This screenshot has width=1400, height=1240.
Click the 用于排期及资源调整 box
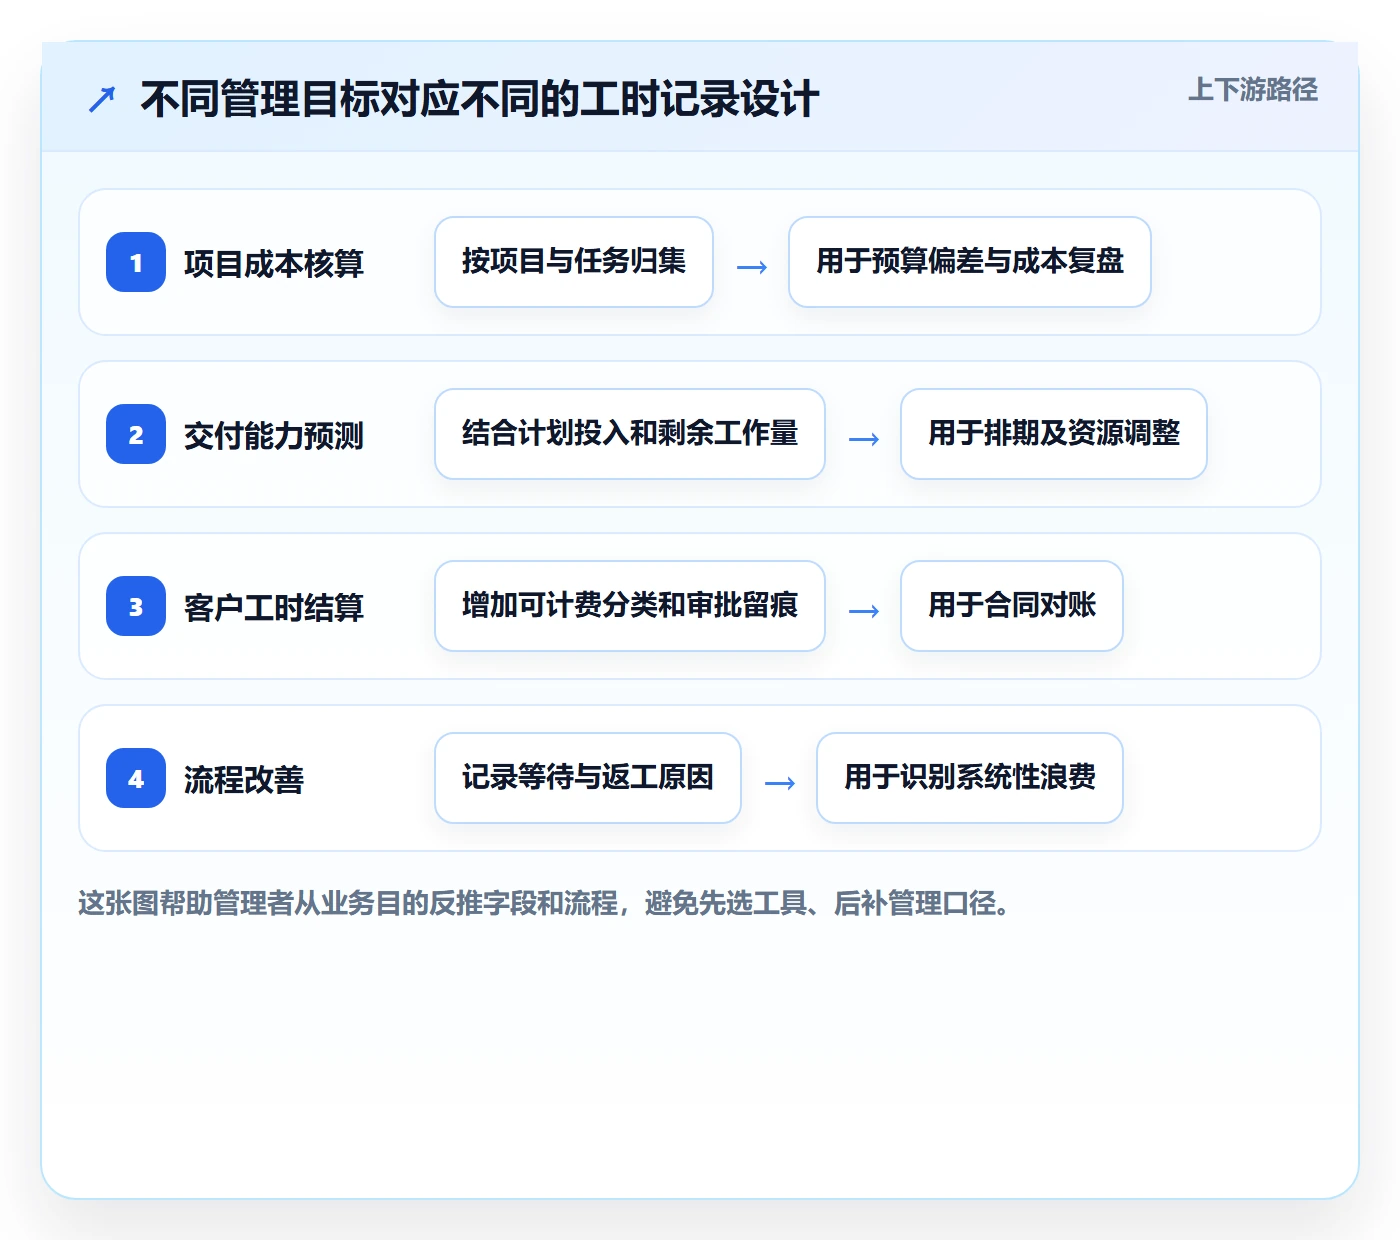click(x=1054, y=434)
